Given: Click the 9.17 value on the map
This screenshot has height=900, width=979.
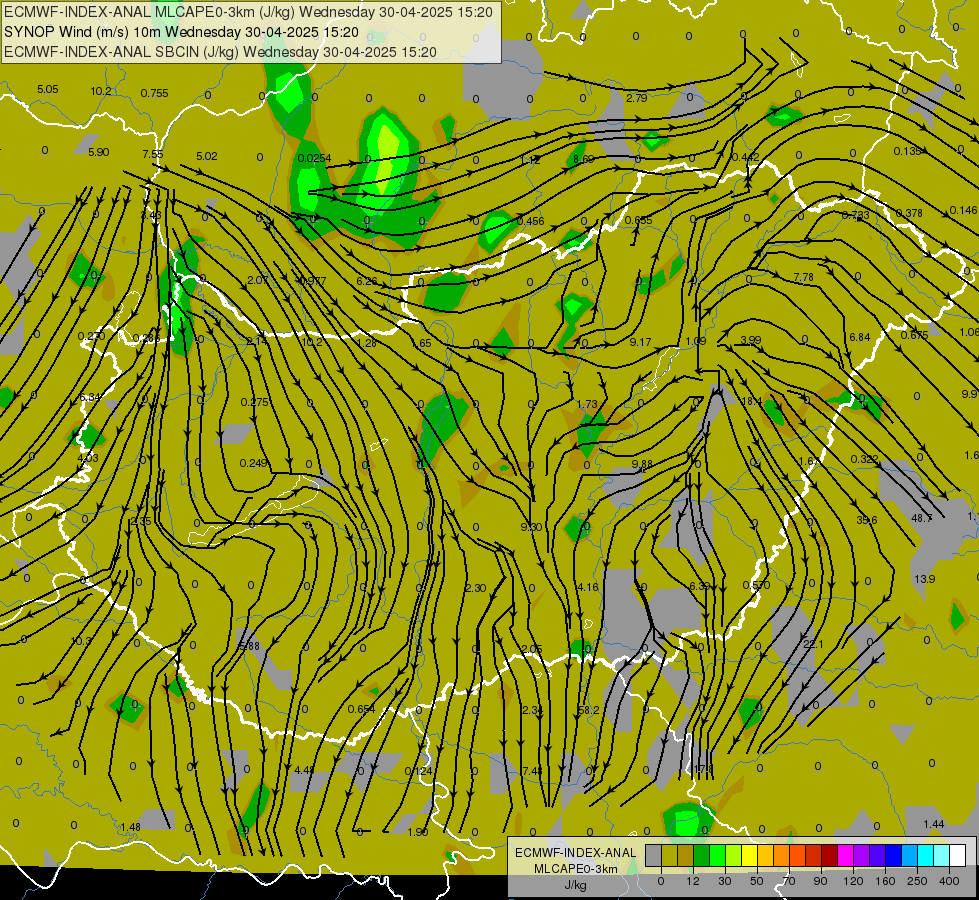Looking at the screenshot, I should coord(641,342).
